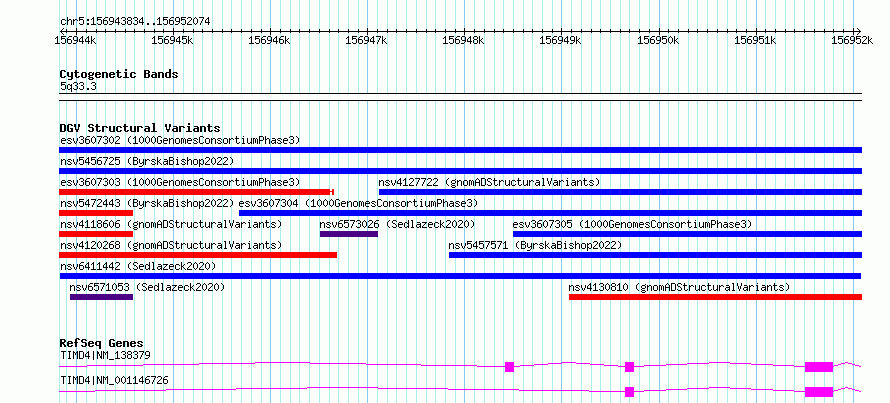Select the large exon of TIMD4|NM_001146726

(x=818, y=392)
